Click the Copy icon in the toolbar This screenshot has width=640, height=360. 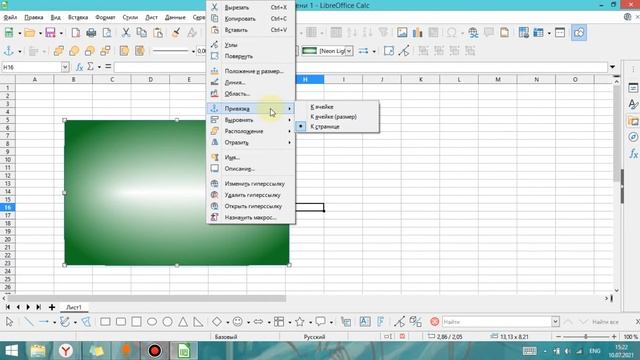point(142,33)
